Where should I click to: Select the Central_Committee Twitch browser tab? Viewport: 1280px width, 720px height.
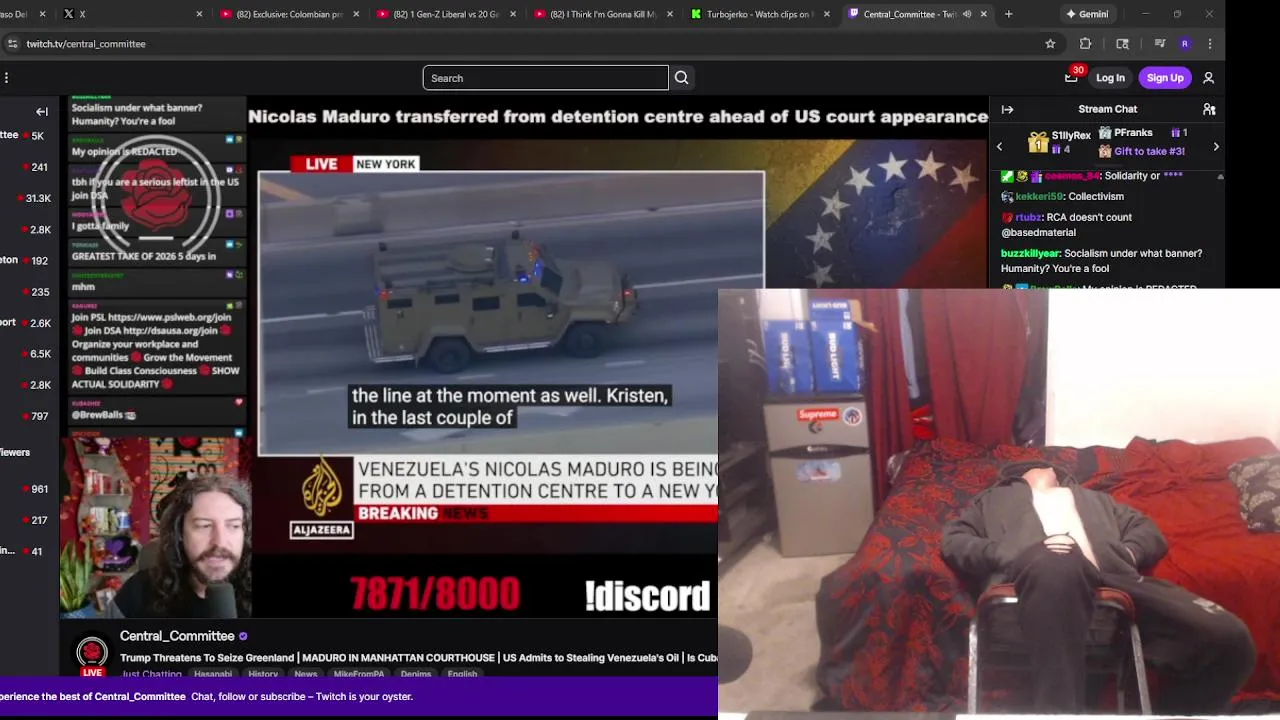pos(910,14)
